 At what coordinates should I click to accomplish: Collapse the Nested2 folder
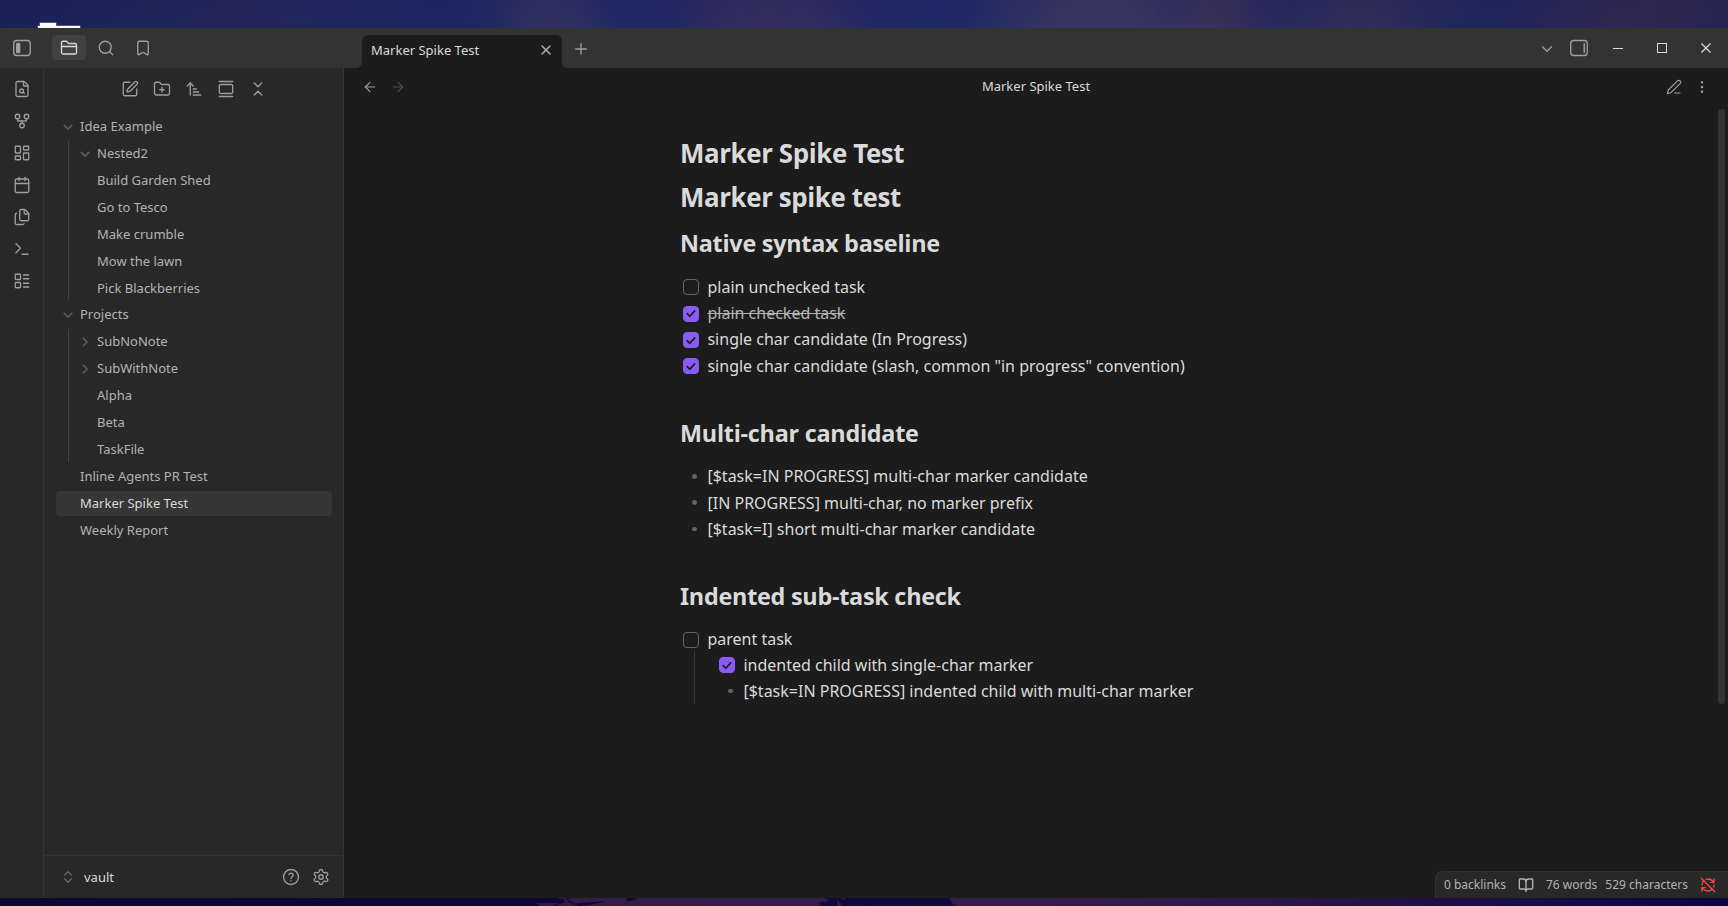pos(85,154)
